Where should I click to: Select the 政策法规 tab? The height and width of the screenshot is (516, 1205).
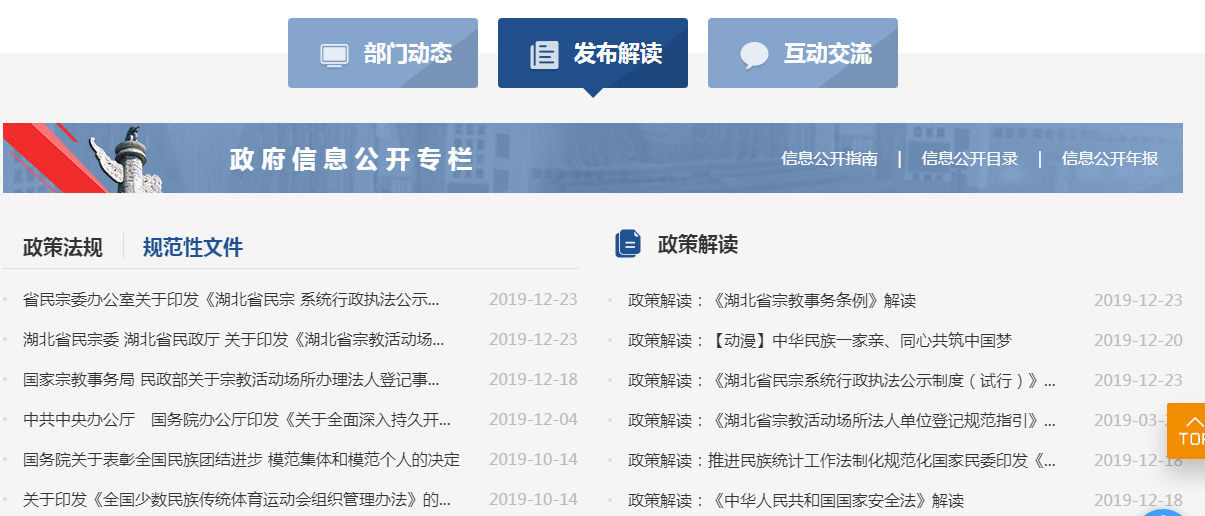click(x=63, y=247)
